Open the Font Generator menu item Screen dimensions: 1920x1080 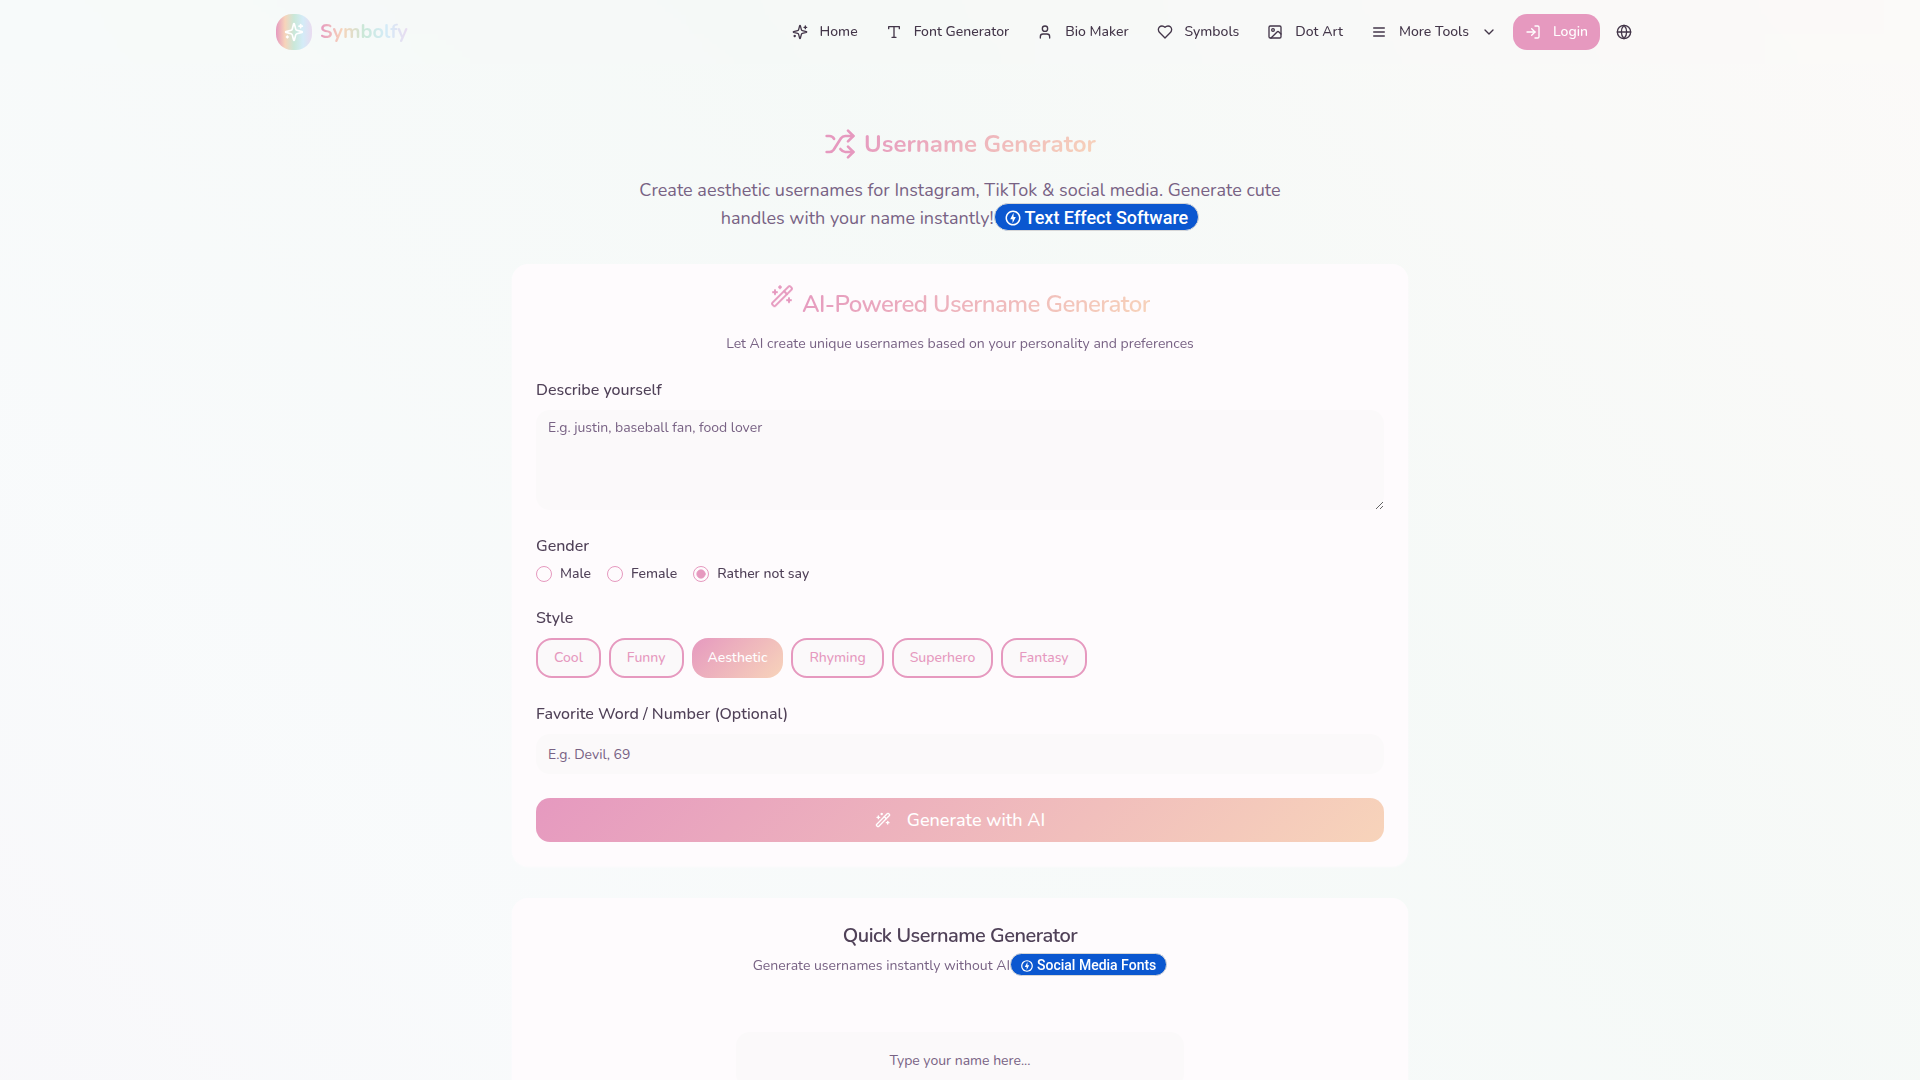[948, 32]
